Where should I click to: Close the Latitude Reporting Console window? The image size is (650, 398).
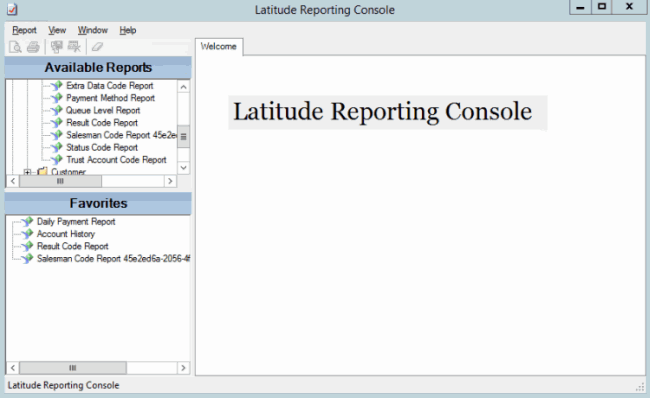coord(629,7)
